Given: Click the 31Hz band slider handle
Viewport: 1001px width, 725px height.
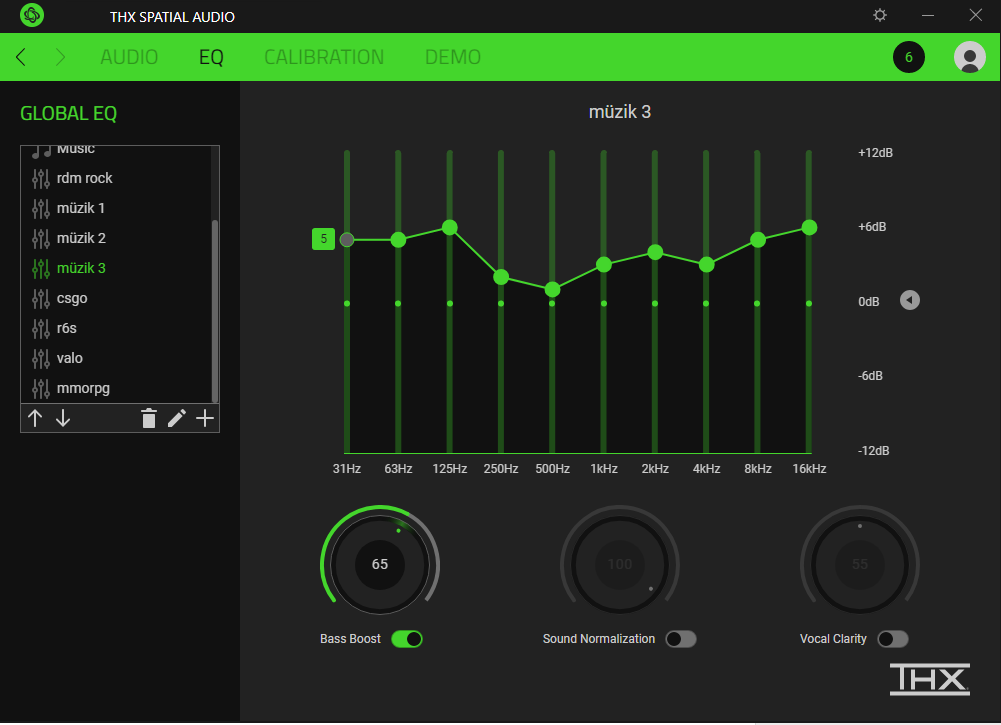Looking at the screenshot, I should click(347, 239).
